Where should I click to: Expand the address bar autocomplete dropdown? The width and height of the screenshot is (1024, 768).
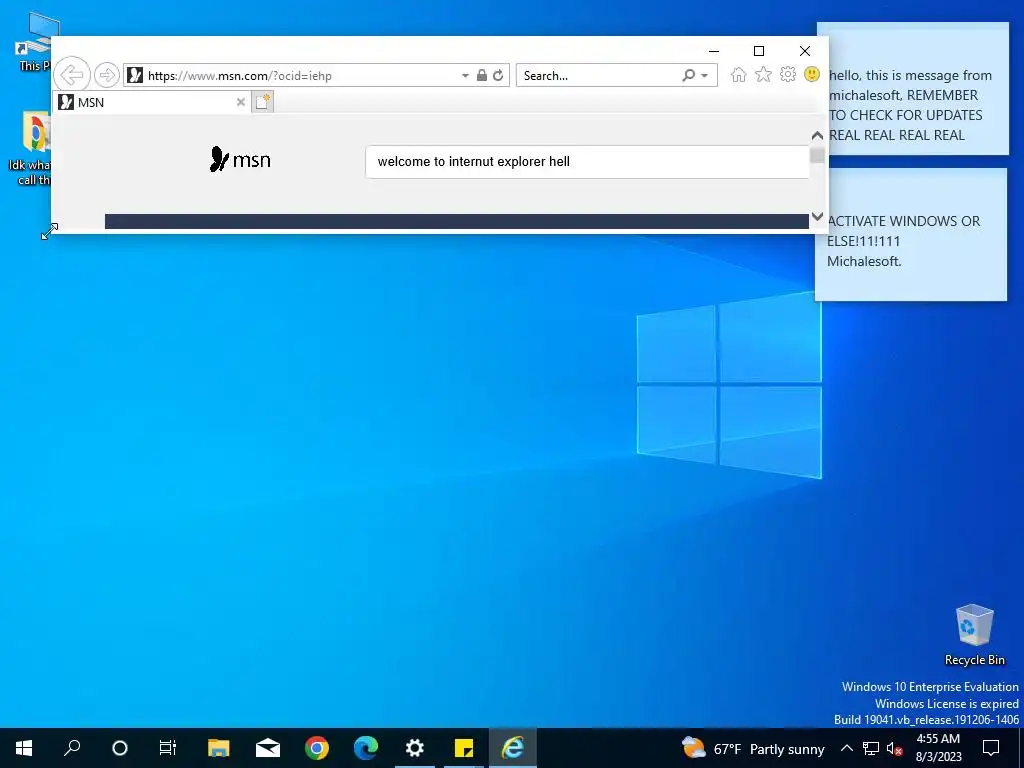point(465,76)
